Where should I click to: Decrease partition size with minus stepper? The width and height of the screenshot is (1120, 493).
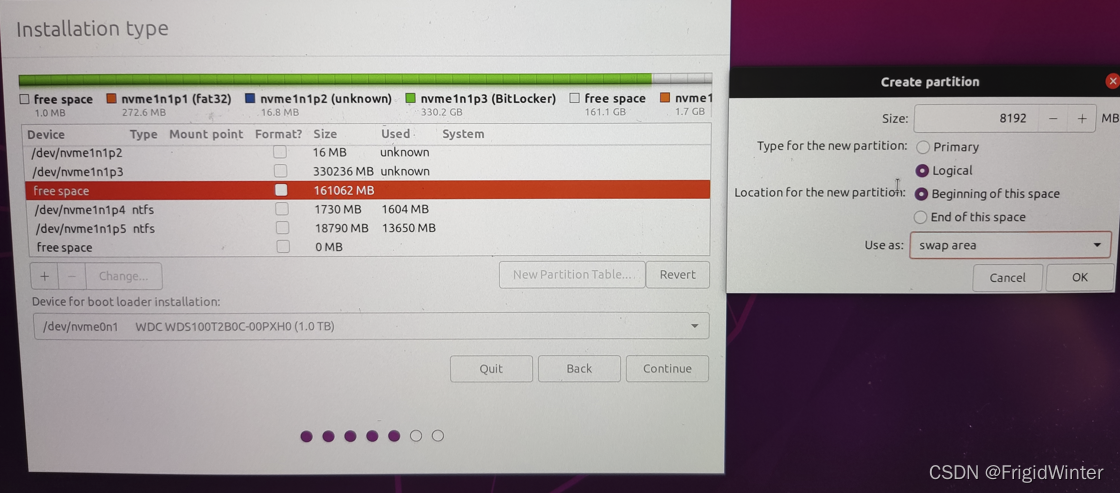pos(1053,119)
